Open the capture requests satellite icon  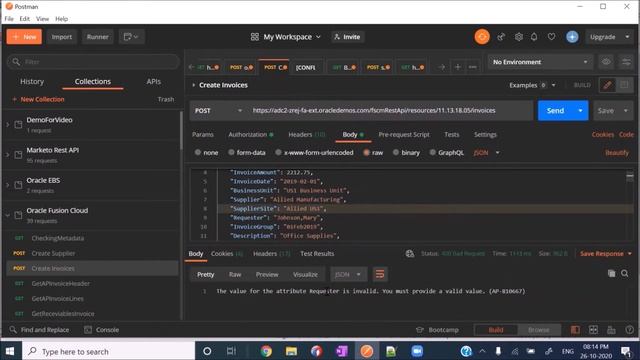[x=501, y=37]
